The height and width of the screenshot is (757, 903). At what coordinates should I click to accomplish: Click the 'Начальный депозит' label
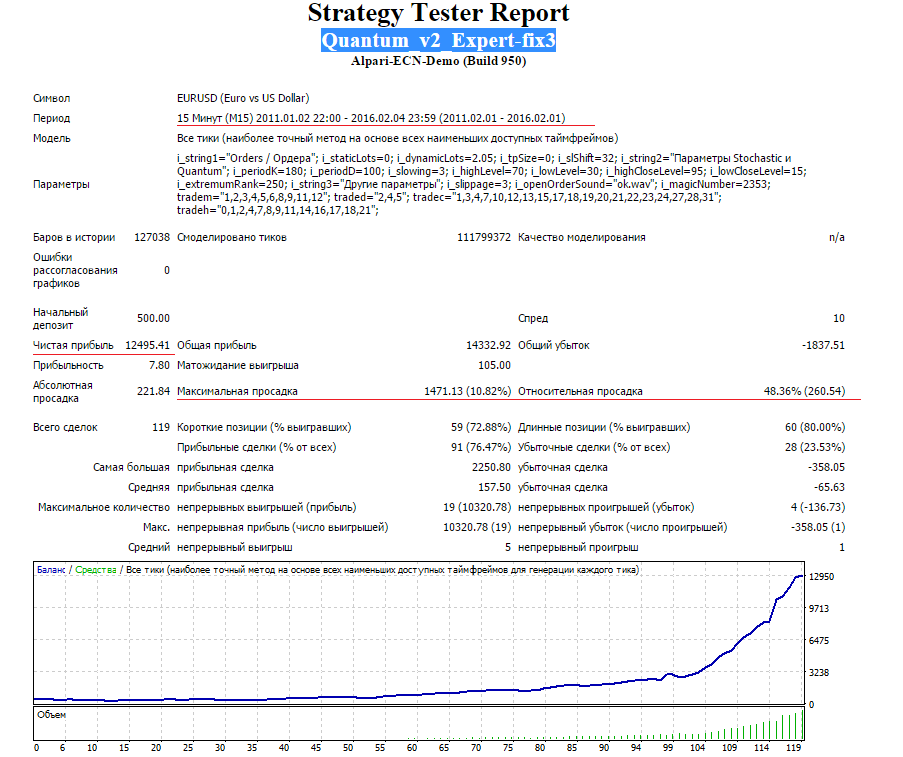tap(60, 319)
